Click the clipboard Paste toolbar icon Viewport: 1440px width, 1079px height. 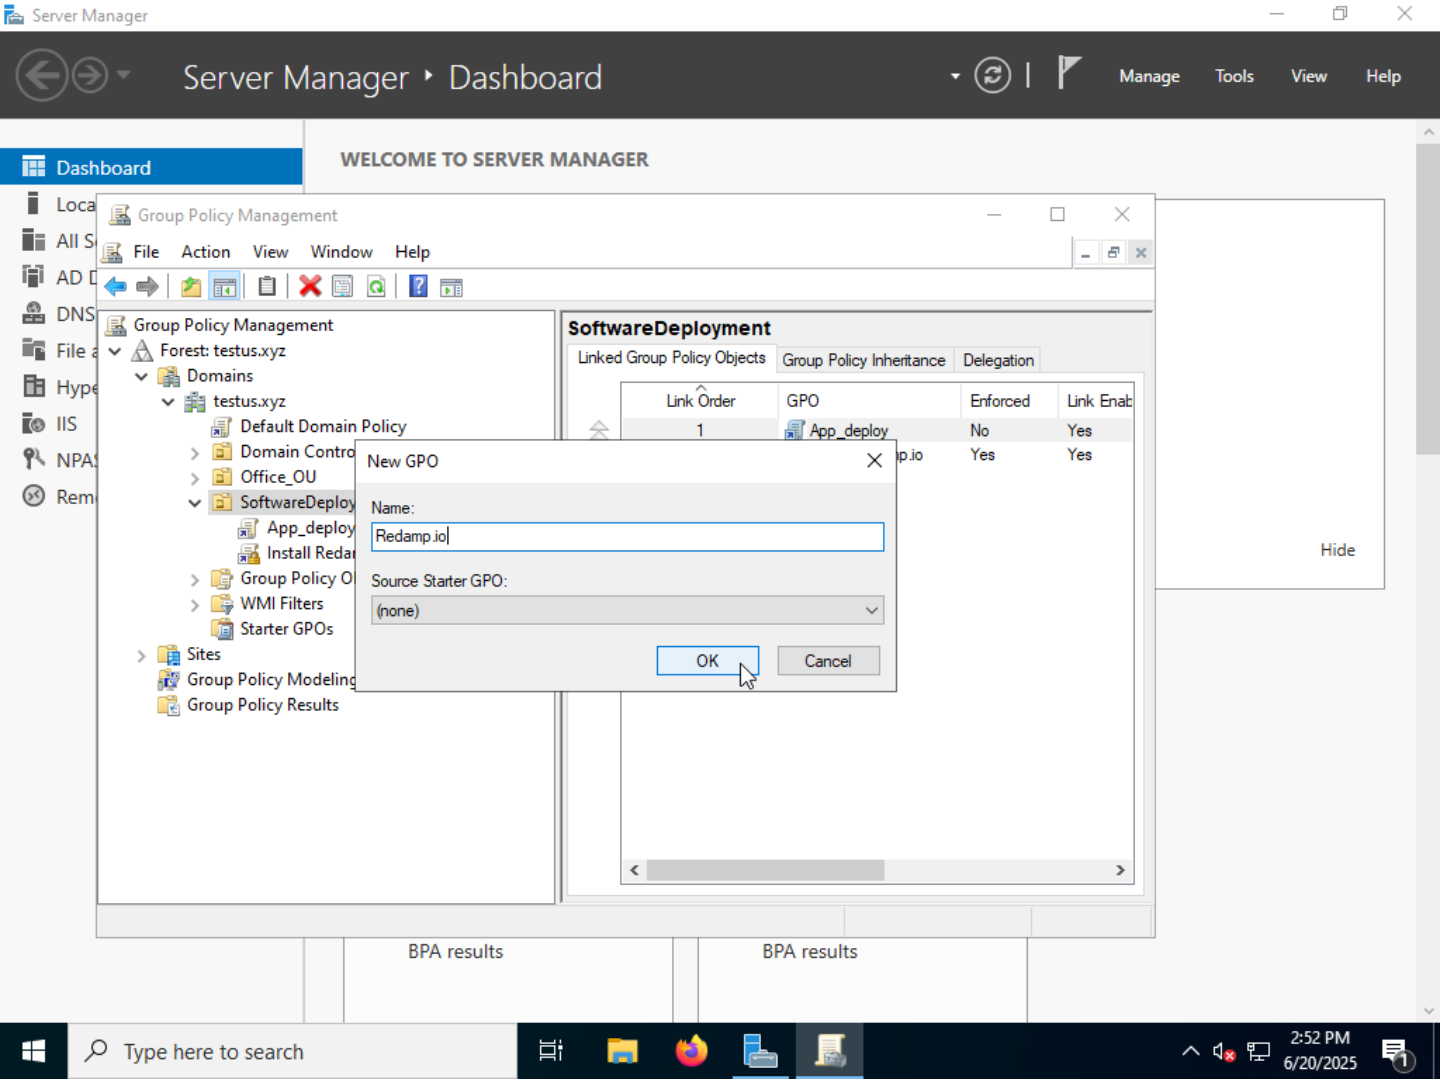(x=267, y=287)
